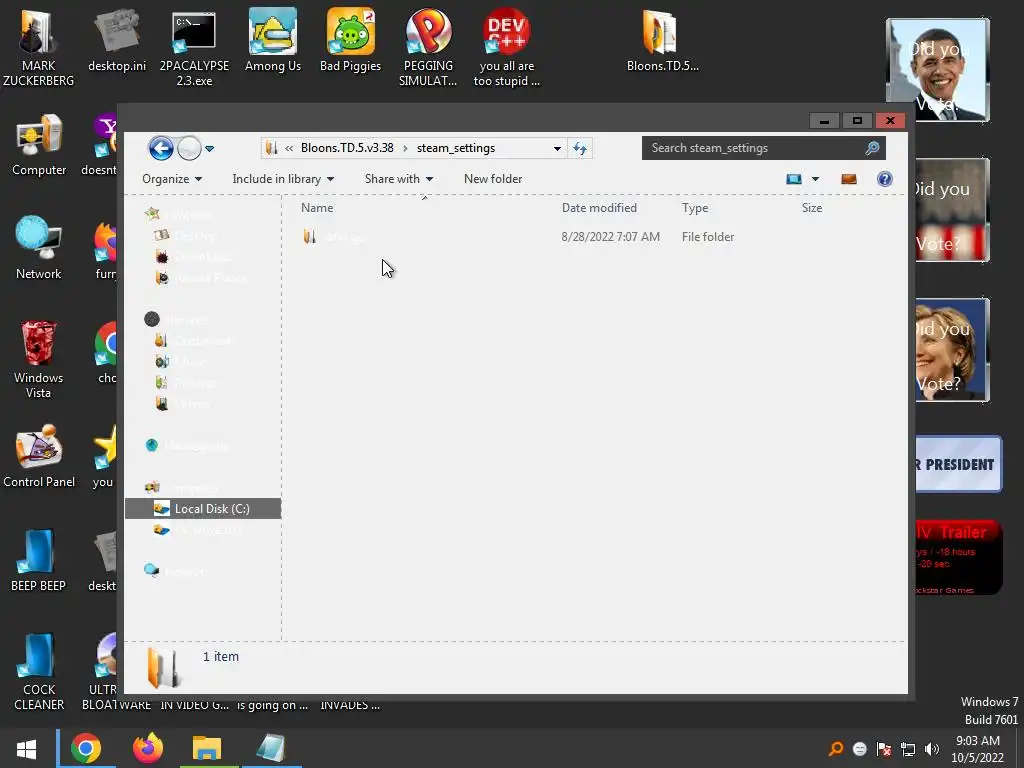Open Music library in sidebar
Viewport: 1024px width, 768px height.
point(182,361)
